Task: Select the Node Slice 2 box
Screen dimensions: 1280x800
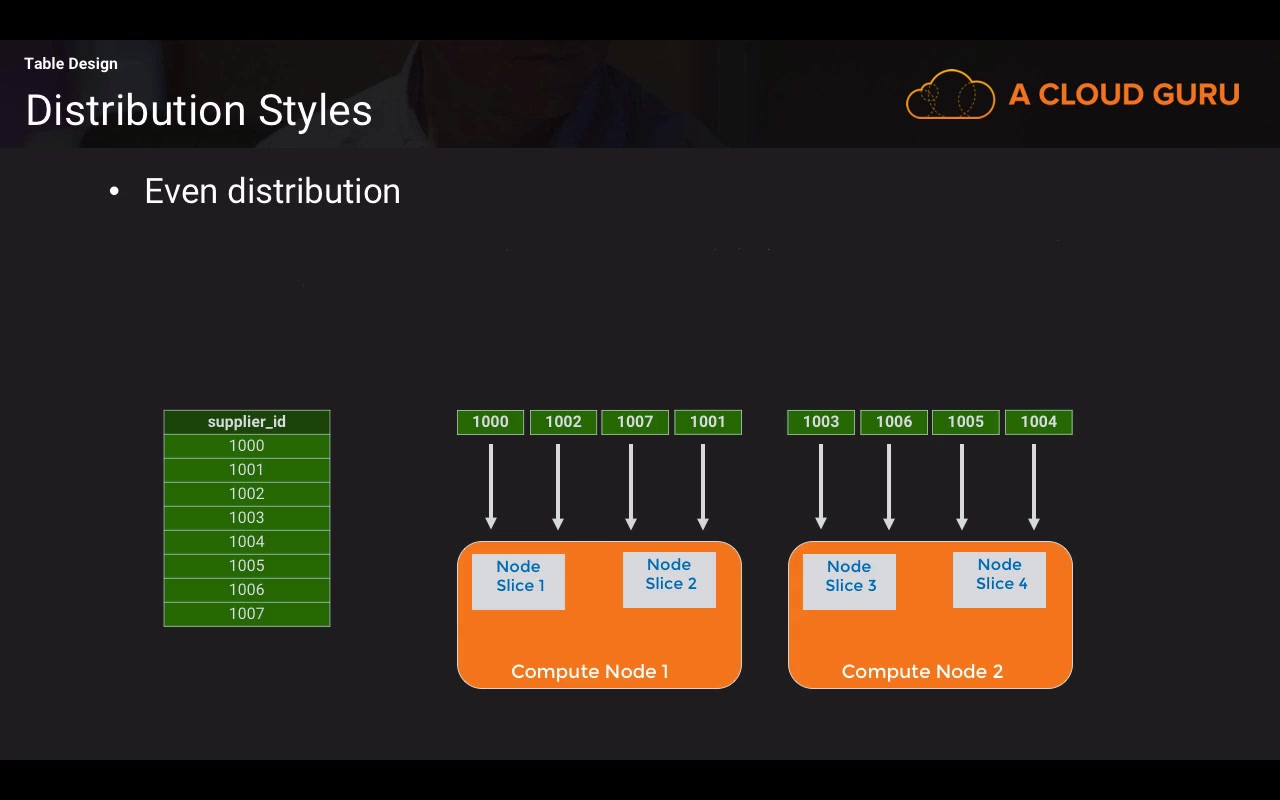Action: click(669, 580)
